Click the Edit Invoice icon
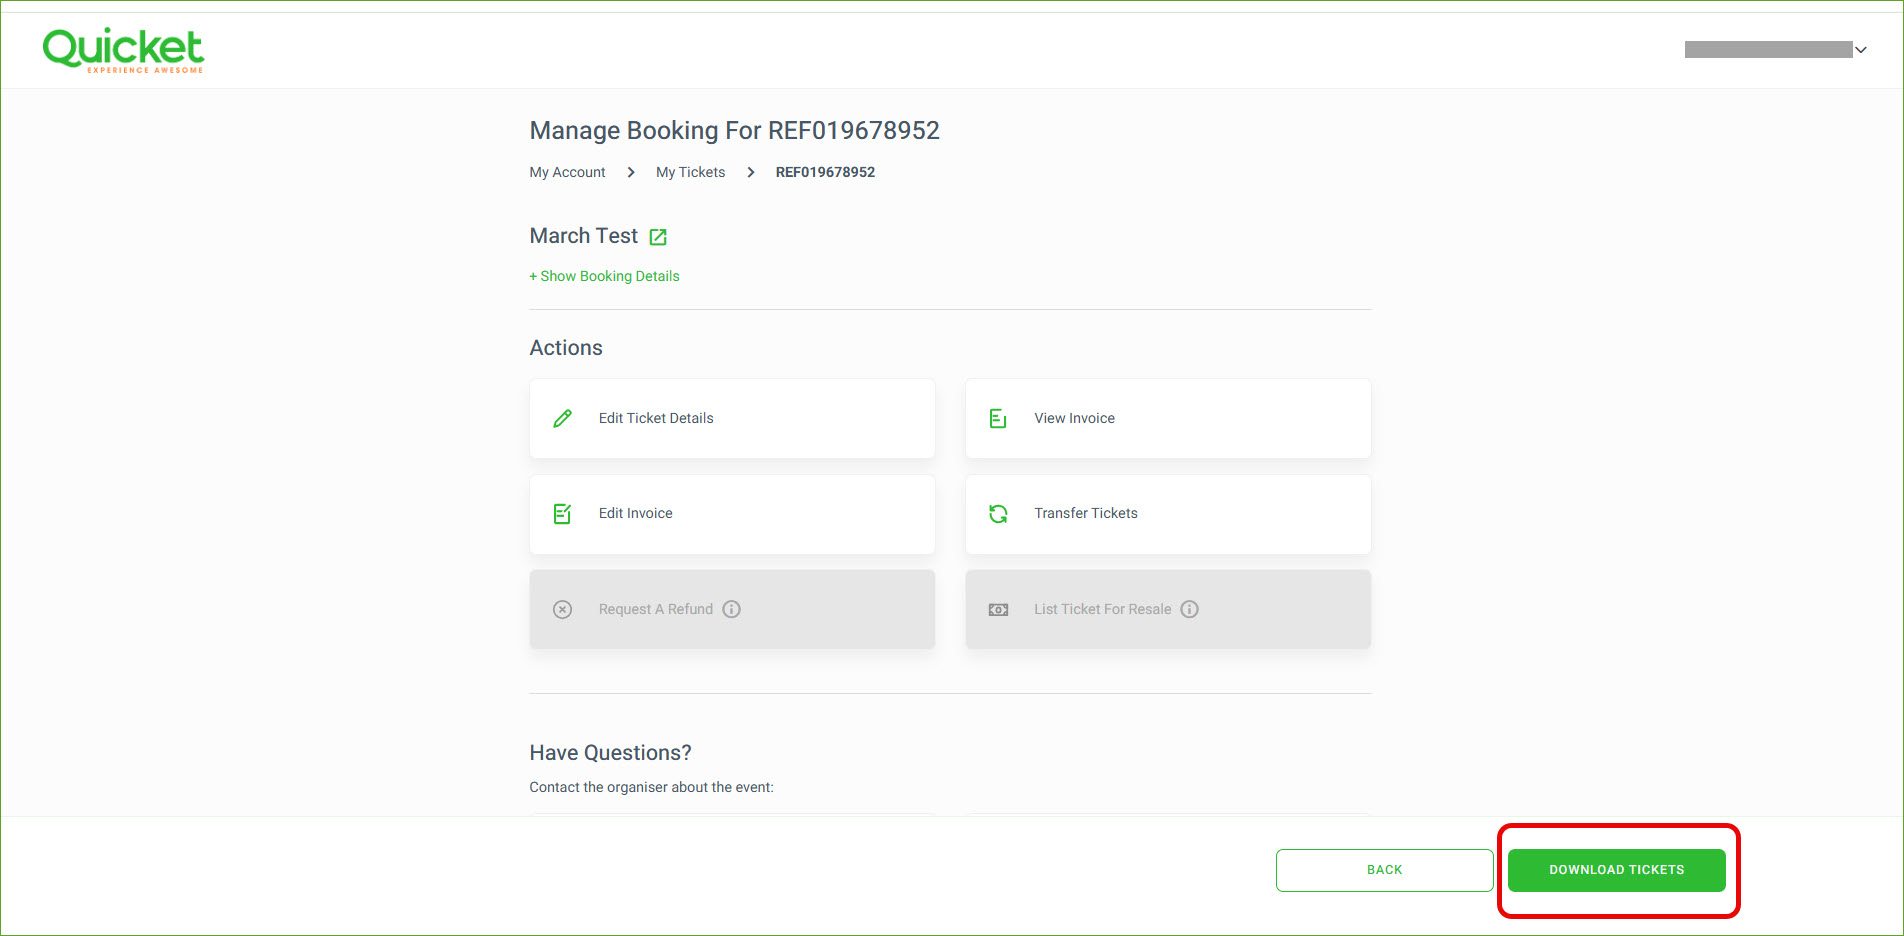 pos(562,514)
